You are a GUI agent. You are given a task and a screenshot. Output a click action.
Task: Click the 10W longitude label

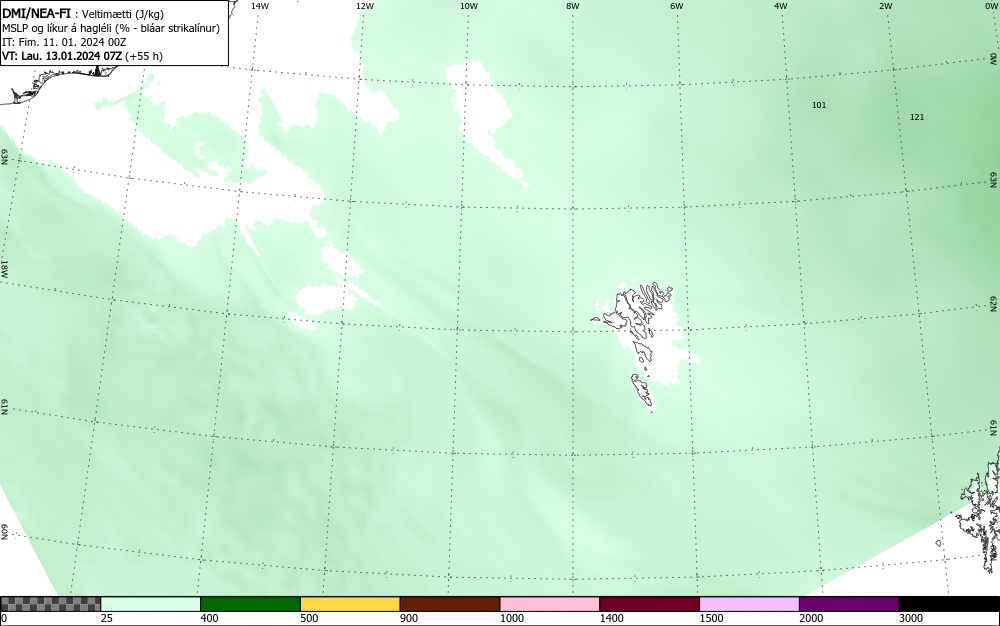pos(469,6)
